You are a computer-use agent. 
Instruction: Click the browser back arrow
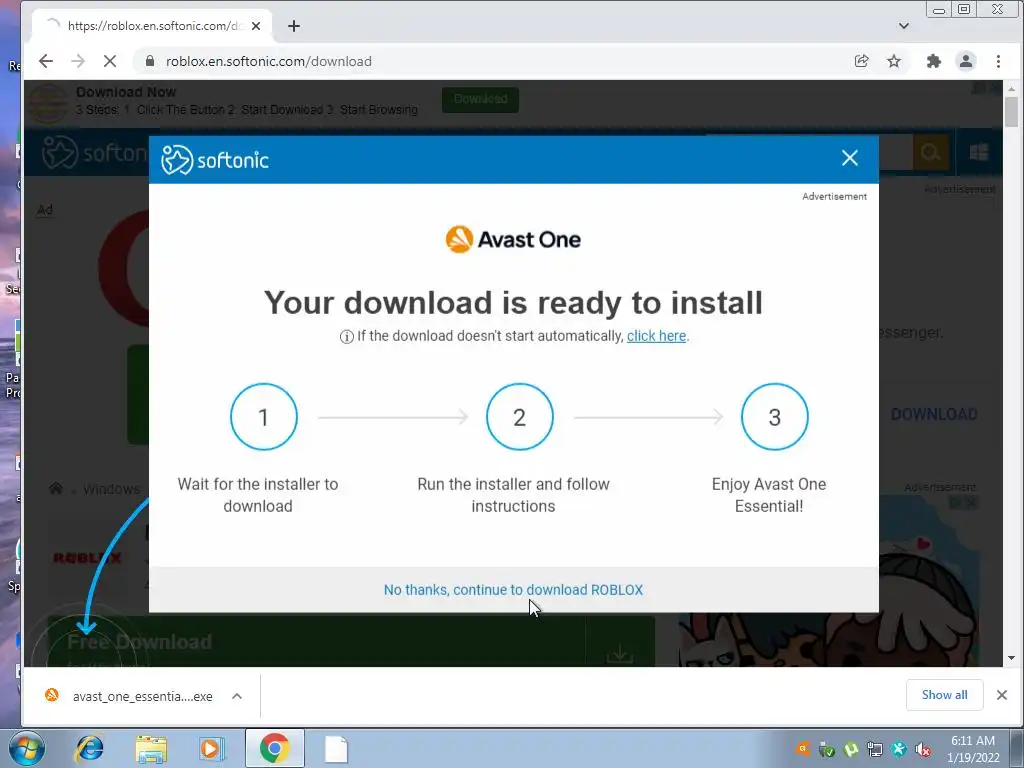[x=46, y=61]
